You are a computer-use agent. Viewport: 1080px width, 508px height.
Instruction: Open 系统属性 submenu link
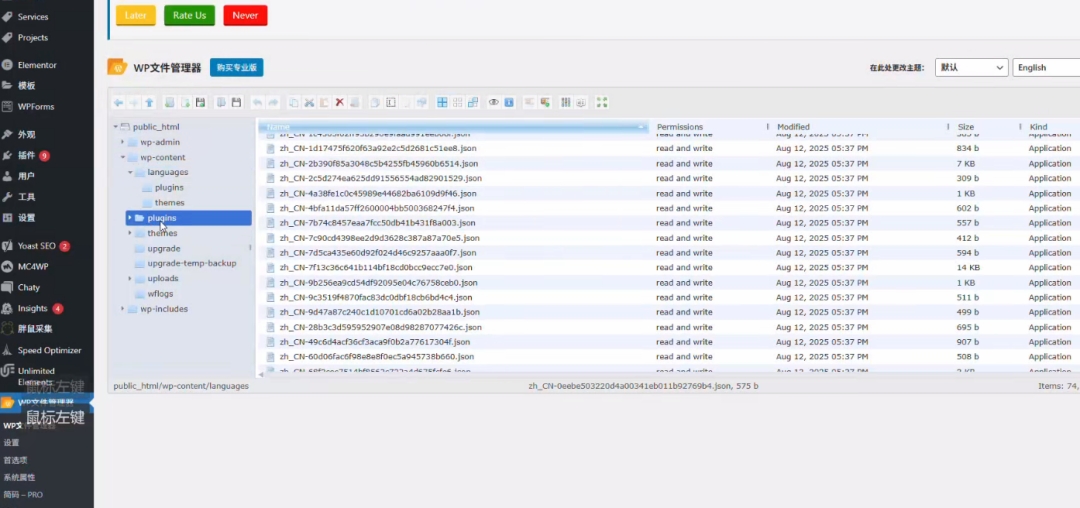point(19,477)
